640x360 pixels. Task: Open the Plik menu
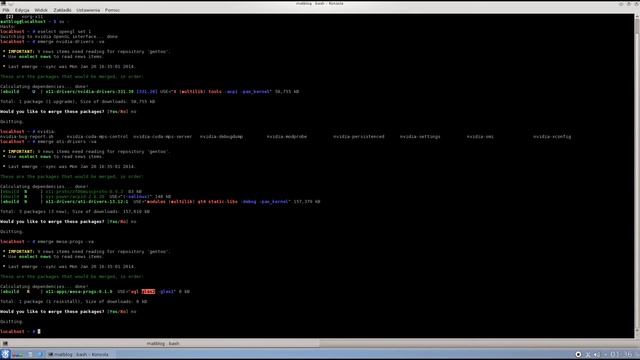[6, 10]
